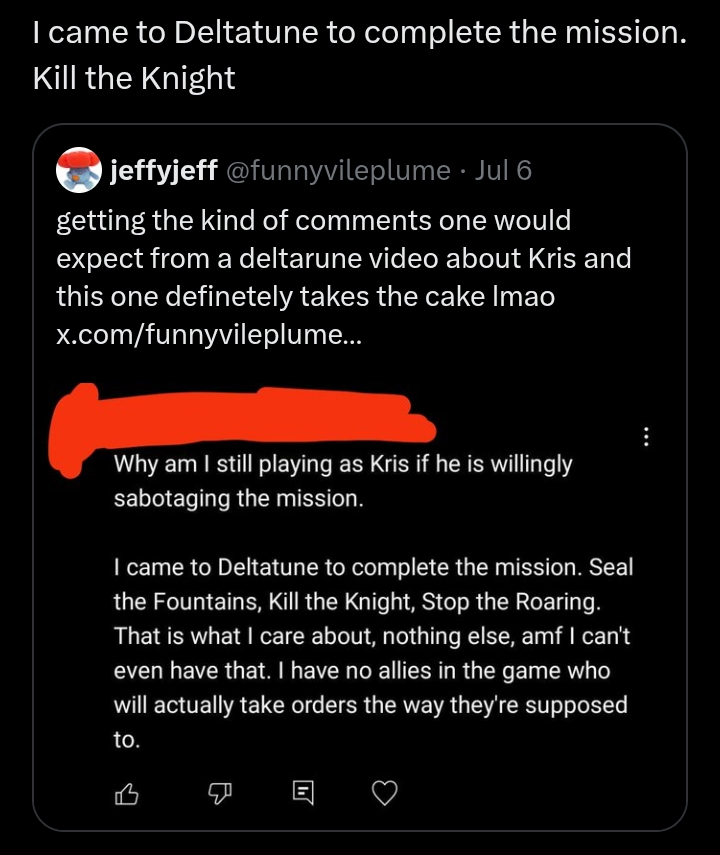
Task: Click the @funnyvileplume handle
Action: click(x=339, y=171)
